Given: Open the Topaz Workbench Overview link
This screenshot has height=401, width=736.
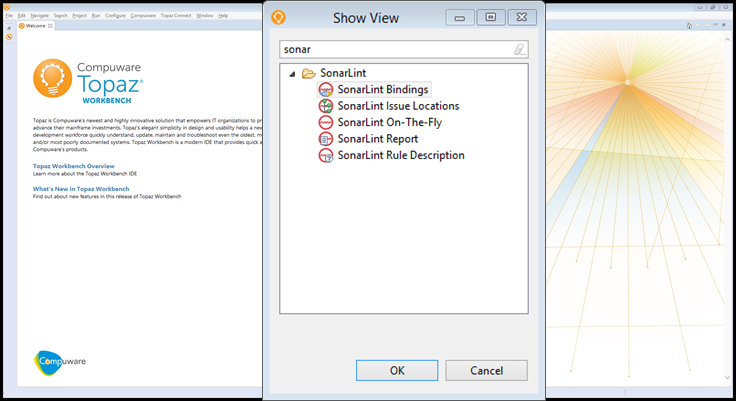Looking at the screenshot, I should coord(74,166).
